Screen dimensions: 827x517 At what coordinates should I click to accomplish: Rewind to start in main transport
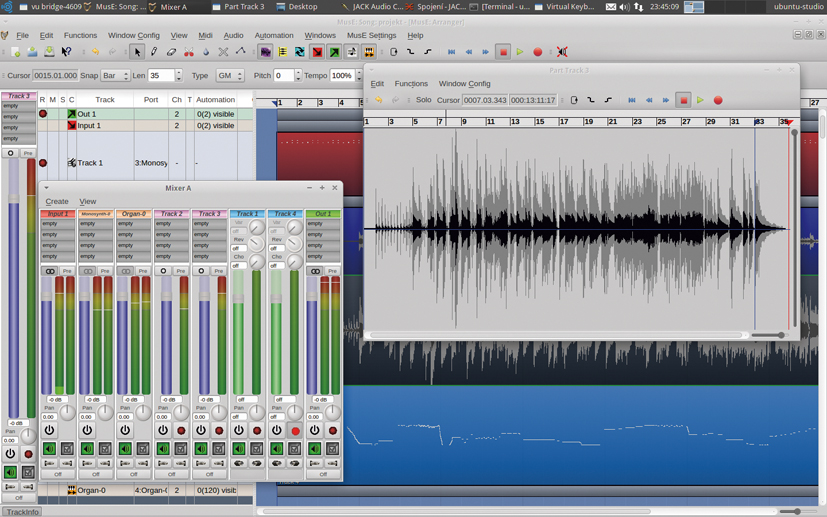(x=451, y=52)
